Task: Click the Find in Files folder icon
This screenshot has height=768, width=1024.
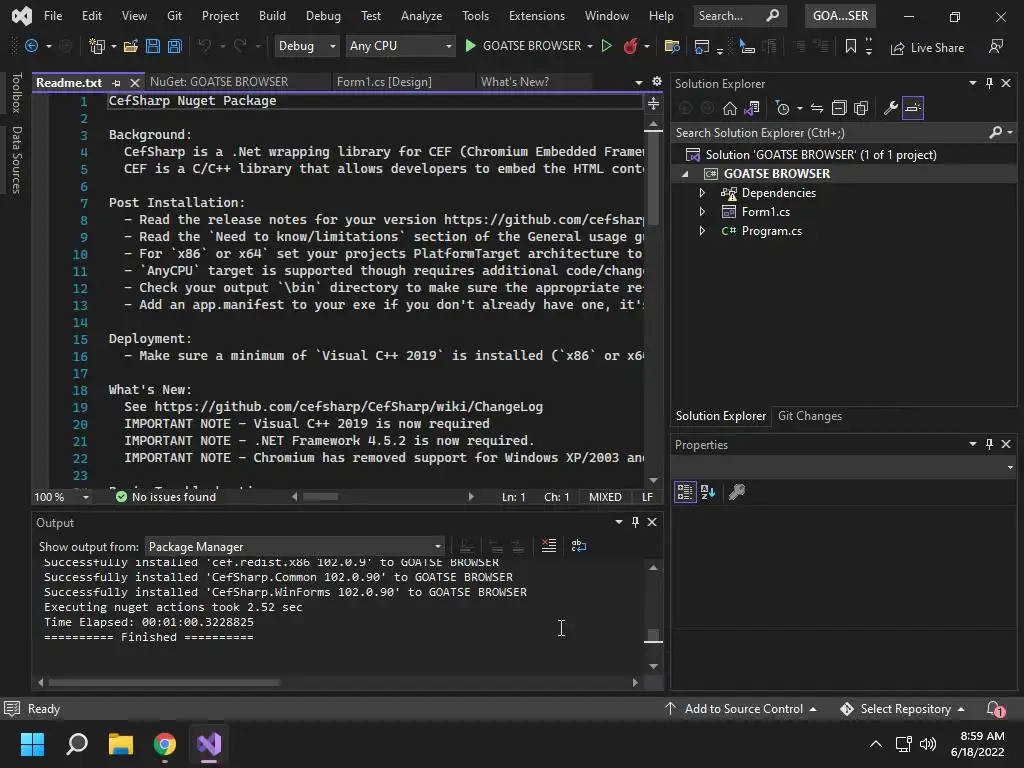Action: point(671,46)
